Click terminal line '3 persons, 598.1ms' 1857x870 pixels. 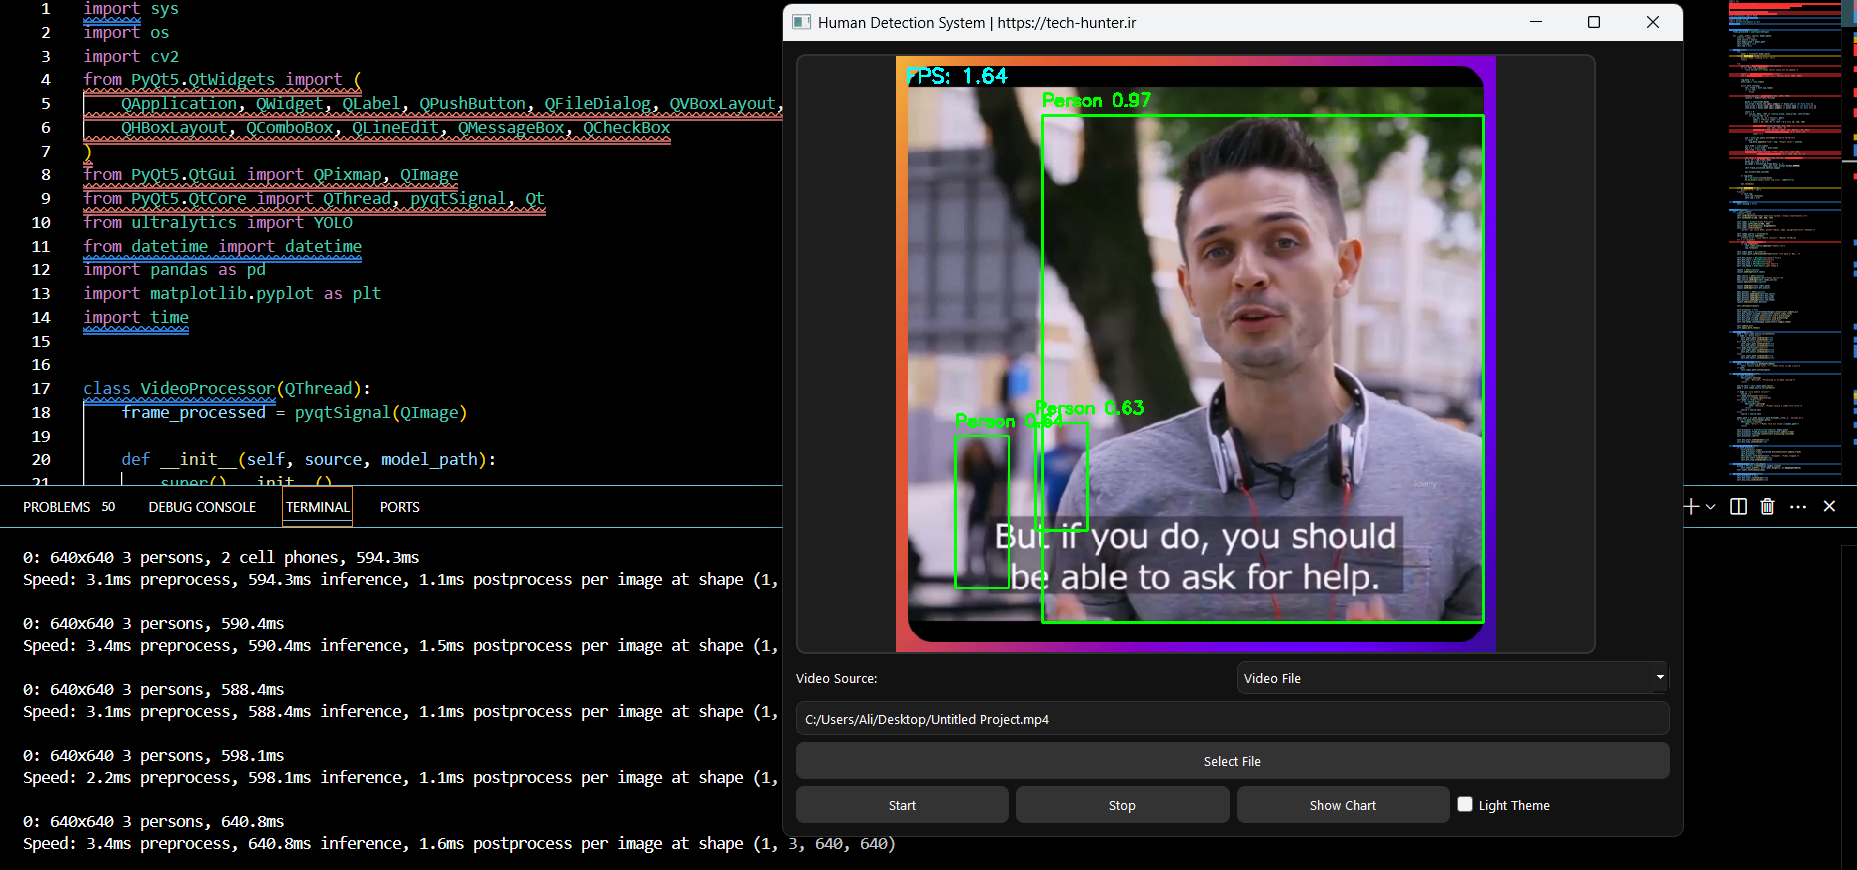(x=154, y=755)
